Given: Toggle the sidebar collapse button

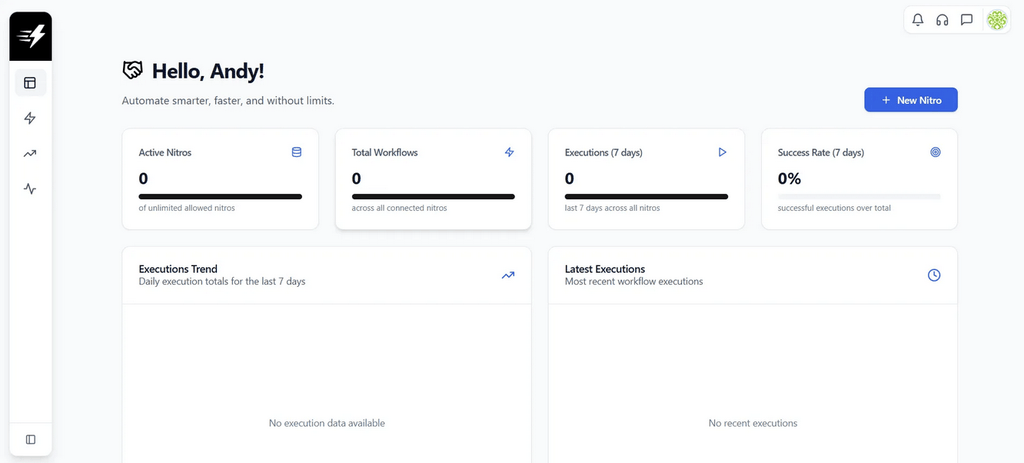Looking at the screenshot, I should click(30, 439).
